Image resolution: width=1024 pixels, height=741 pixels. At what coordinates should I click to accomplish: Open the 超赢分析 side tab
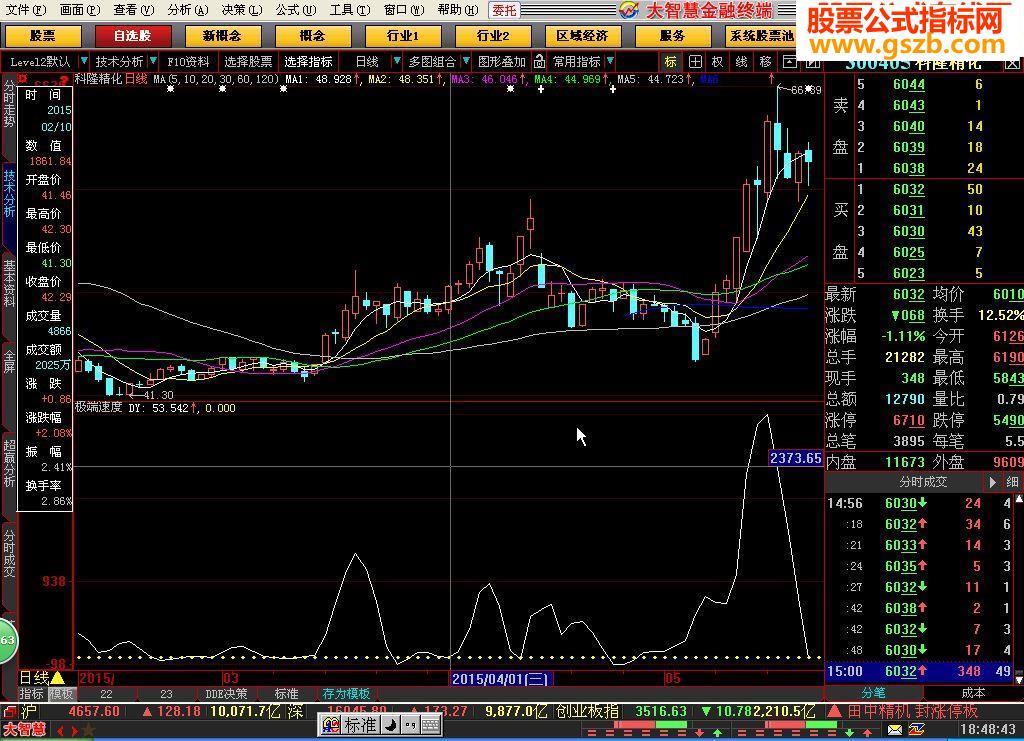coord(9,463)
